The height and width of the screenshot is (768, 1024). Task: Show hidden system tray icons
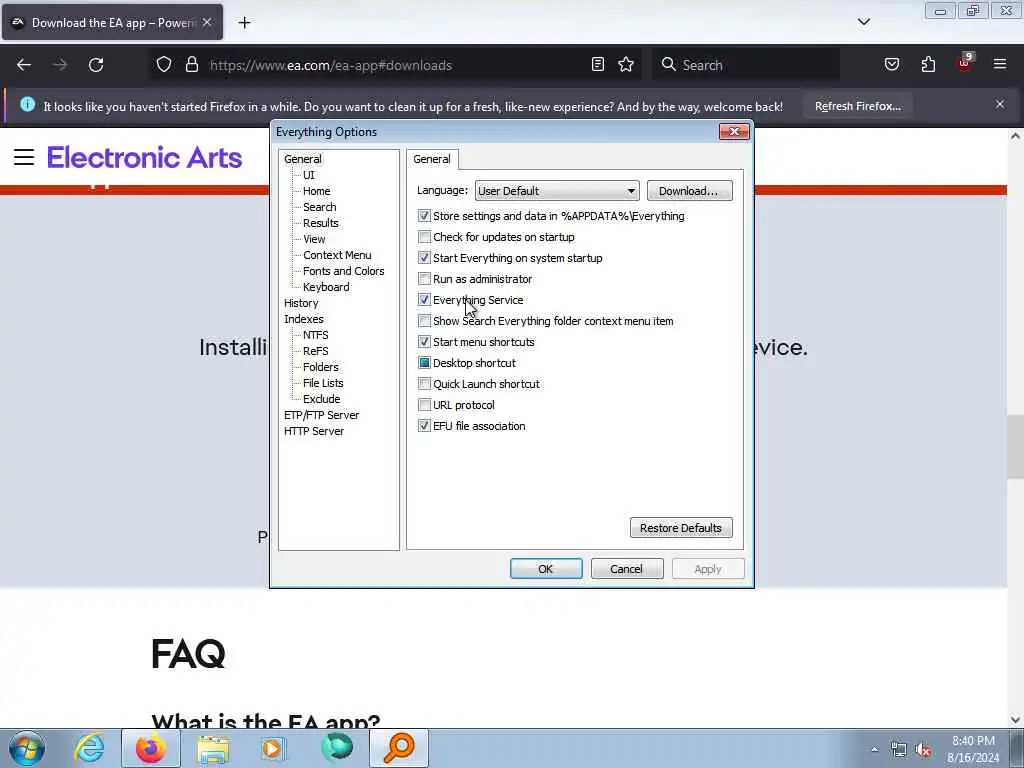point(874,749)
